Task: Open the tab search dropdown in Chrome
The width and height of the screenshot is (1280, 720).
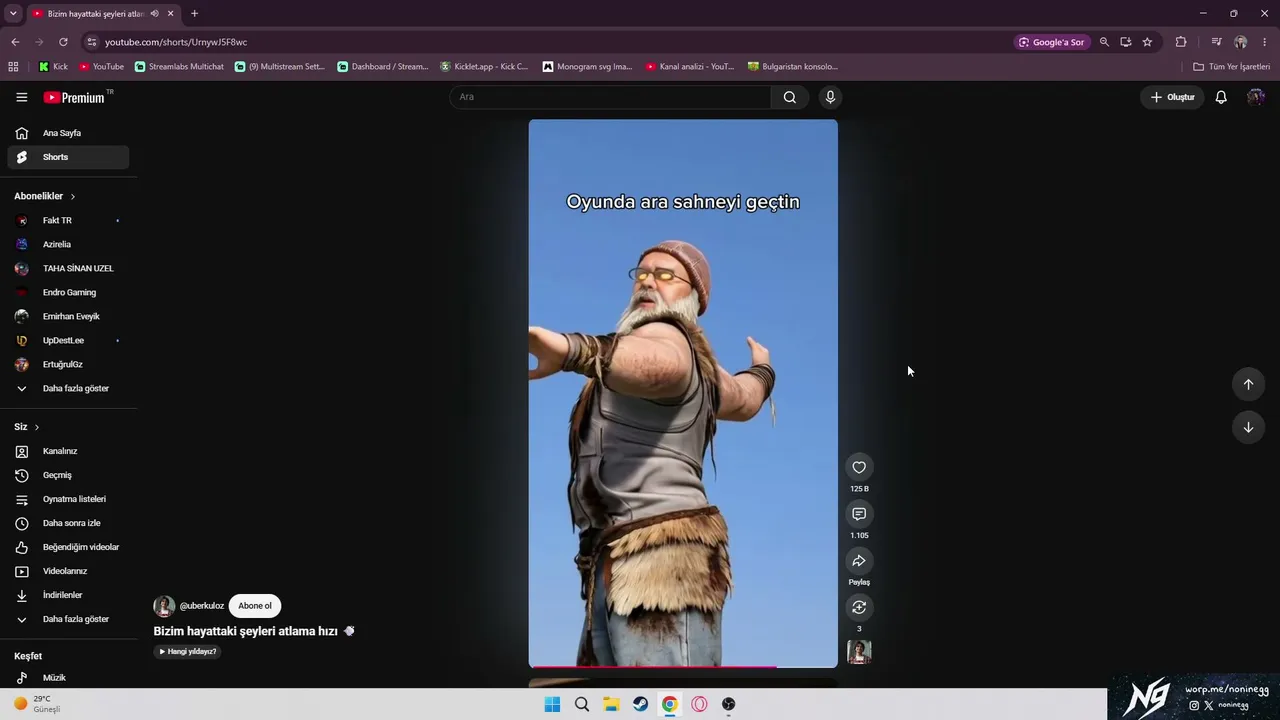Action: tap(13, 14)
